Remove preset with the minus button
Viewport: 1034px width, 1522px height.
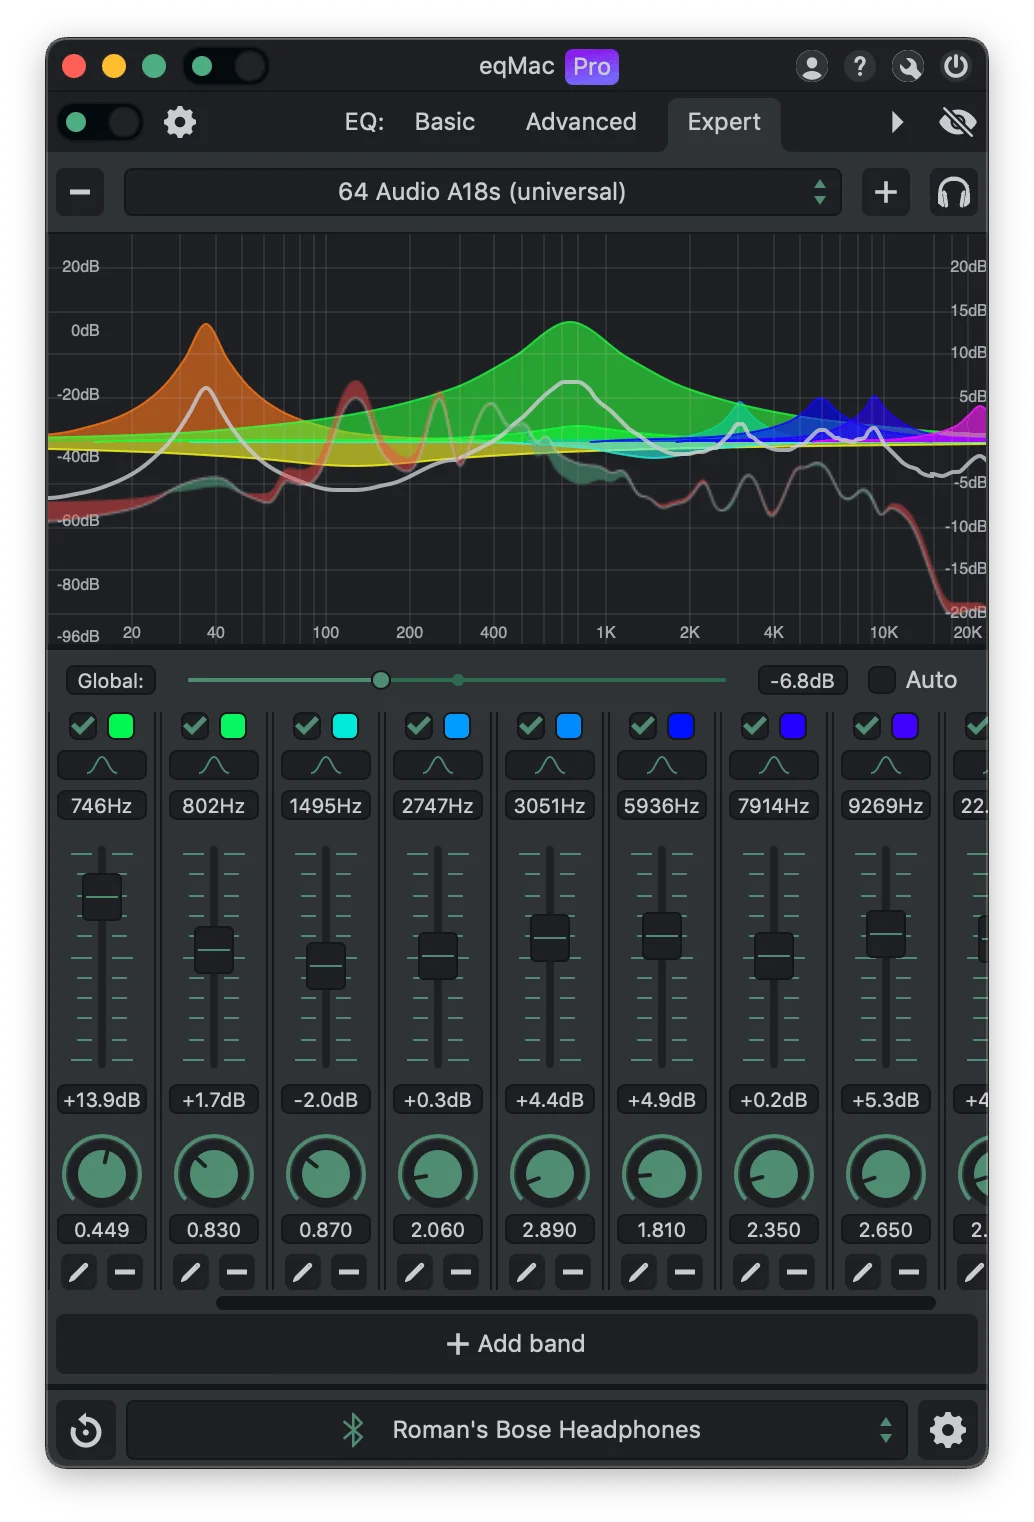(80, 192)
